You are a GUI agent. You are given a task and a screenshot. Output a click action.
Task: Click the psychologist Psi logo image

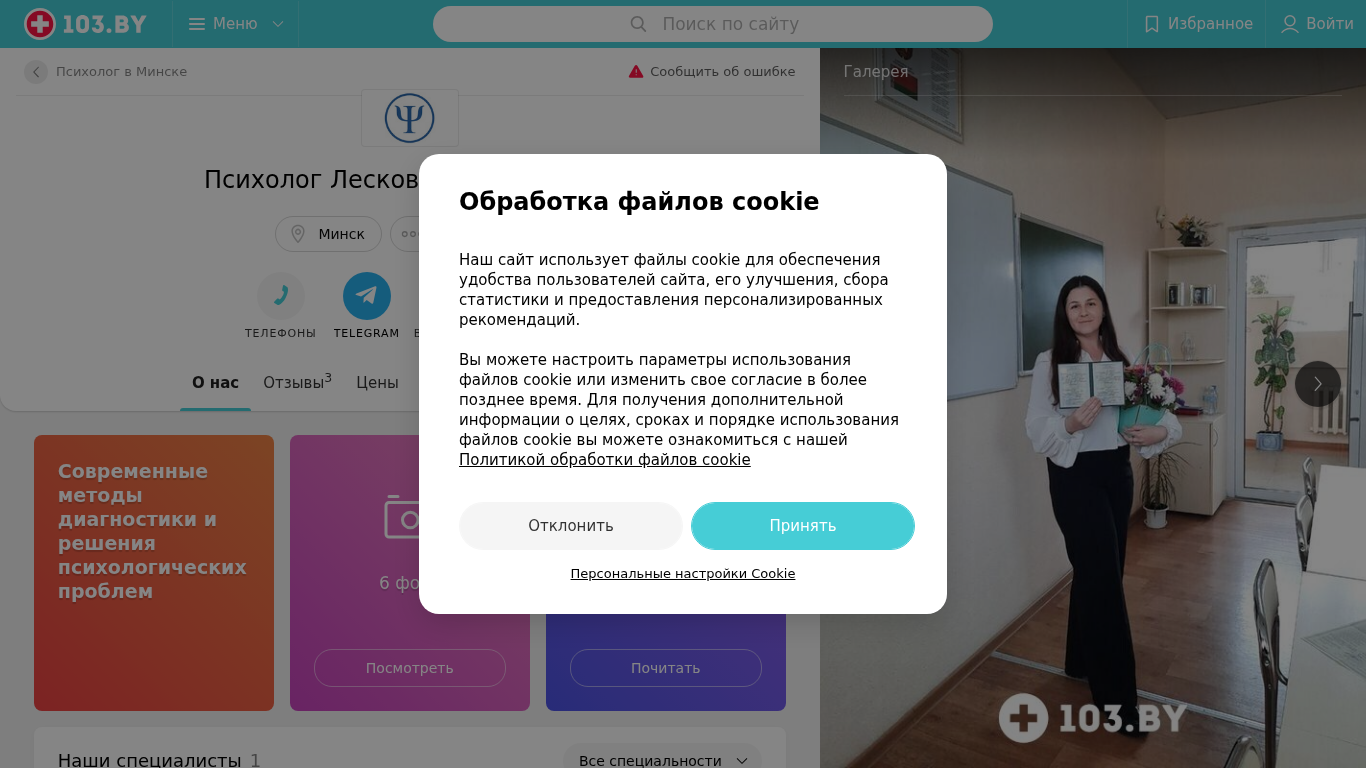tap(410, 118)
